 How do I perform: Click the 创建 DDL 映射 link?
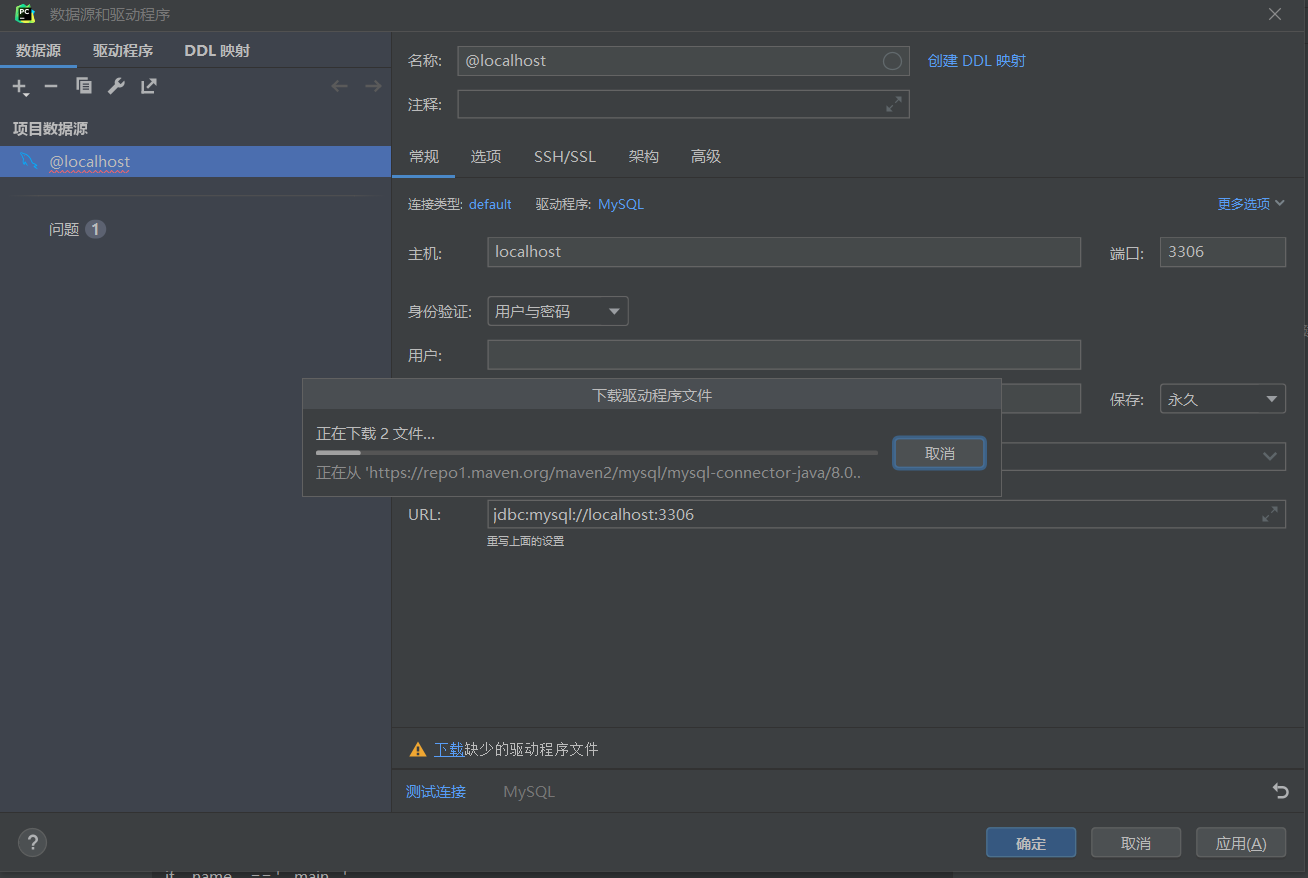point(977,61)
